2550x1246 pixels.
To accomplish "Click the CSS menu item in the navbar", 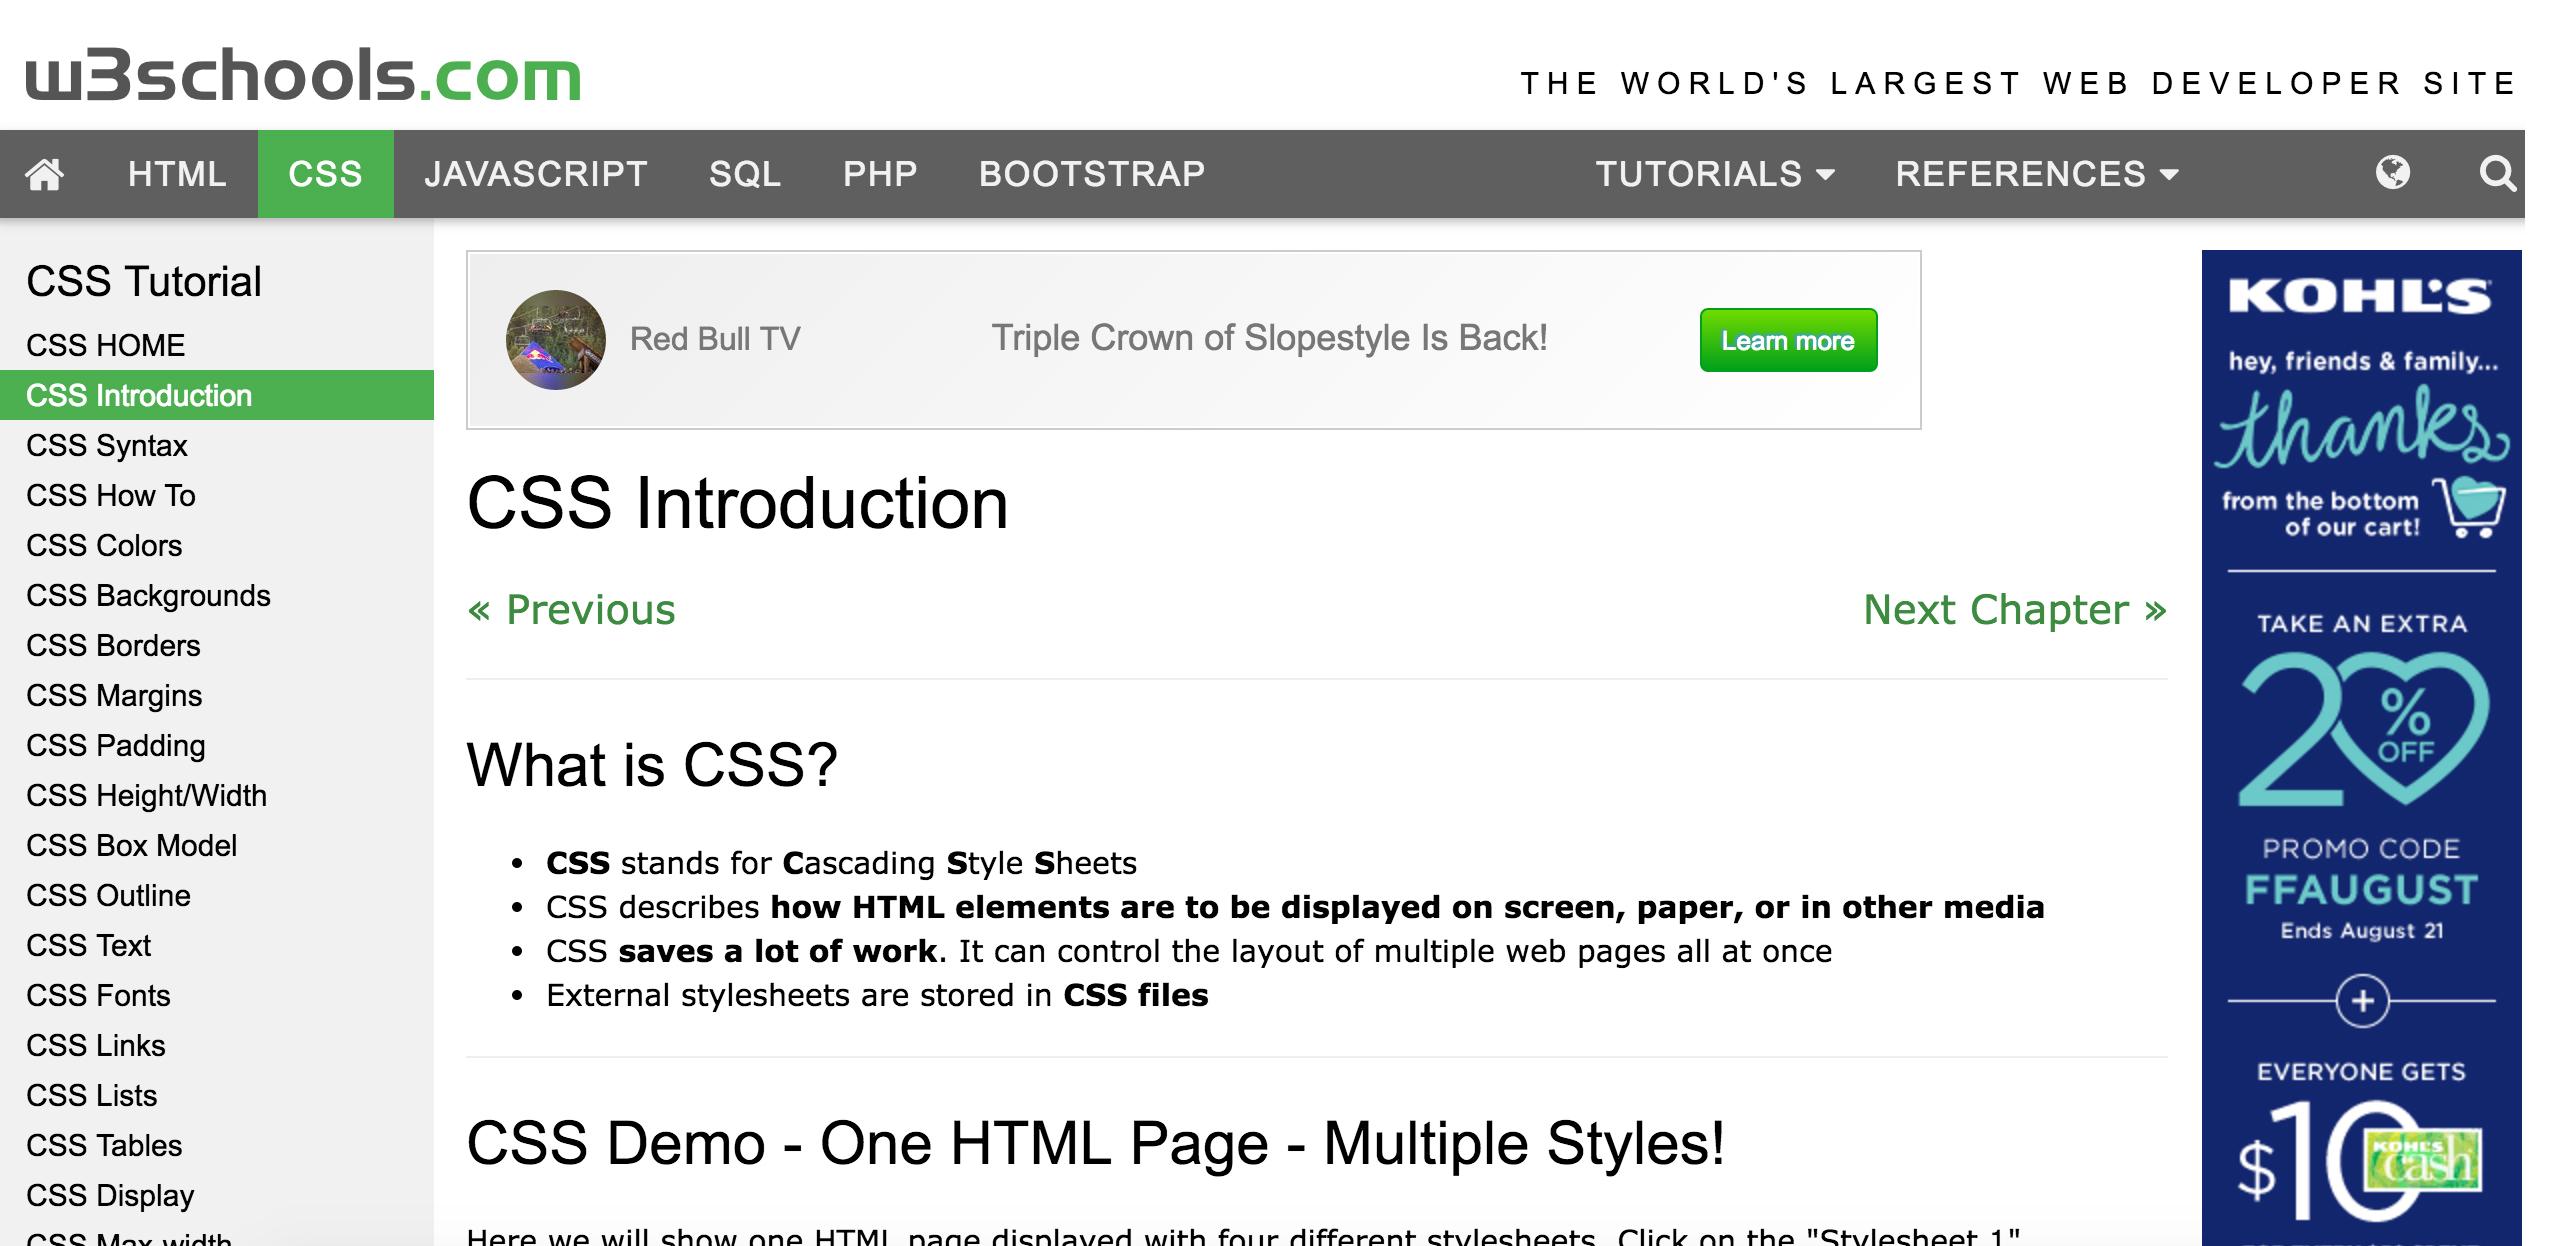I will [322, 174].
